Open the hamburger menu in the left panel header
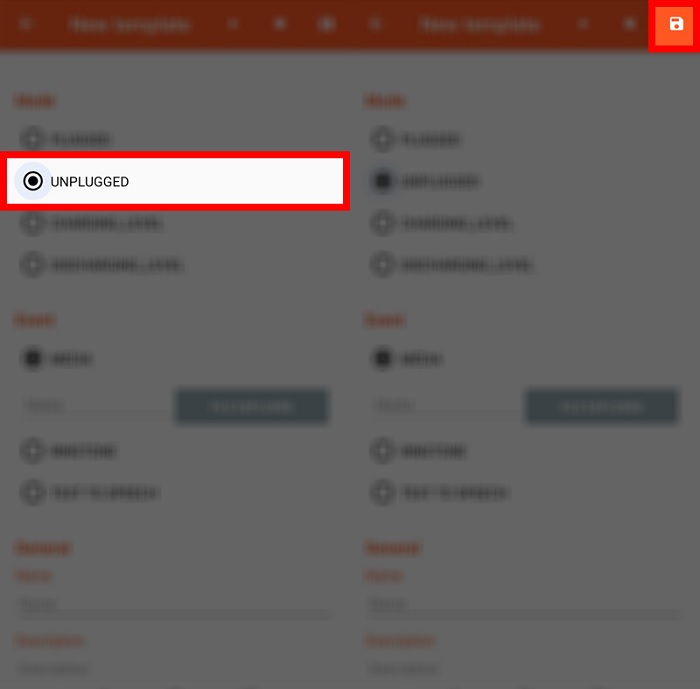700x689 pixels. pyautogui.click(x=25, y=24)
